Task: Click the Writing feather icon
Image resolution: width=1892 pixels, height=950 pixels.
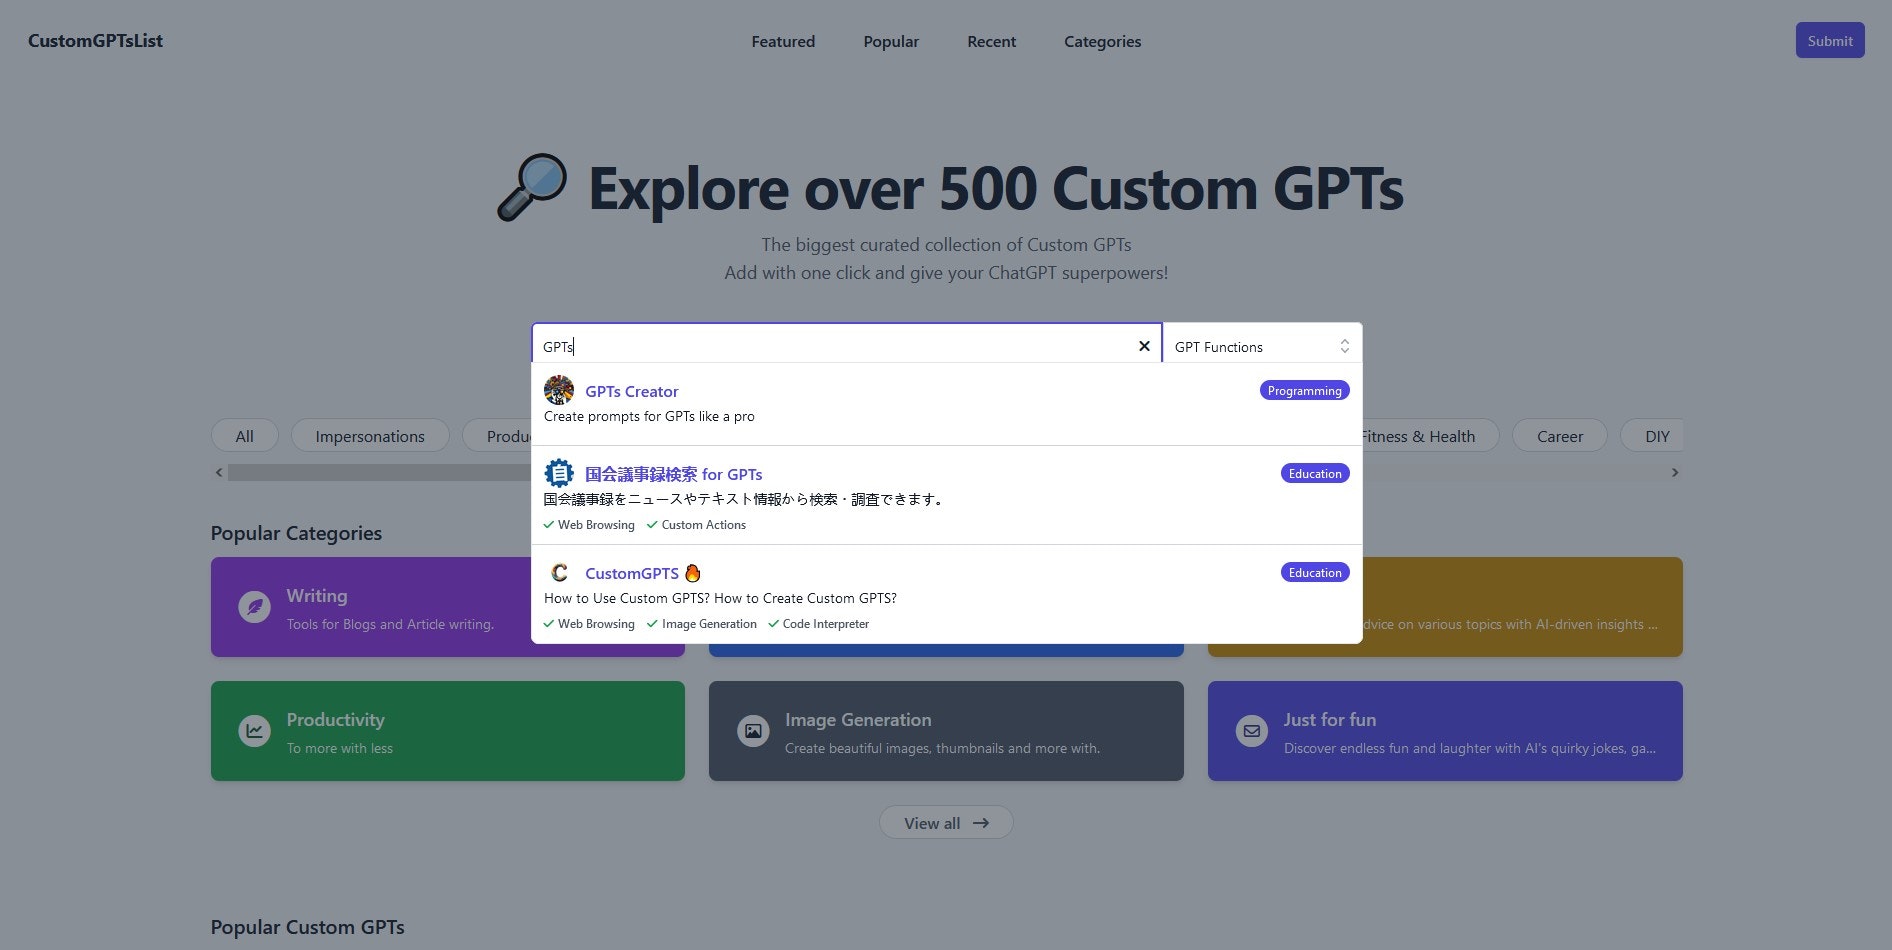Action: [254, 607]
